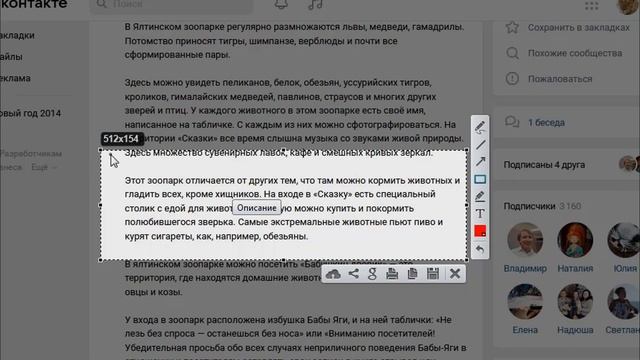Click the bookmark star icon
The width and height of the screenshot is (640, 360).
[x=512, y=27]
